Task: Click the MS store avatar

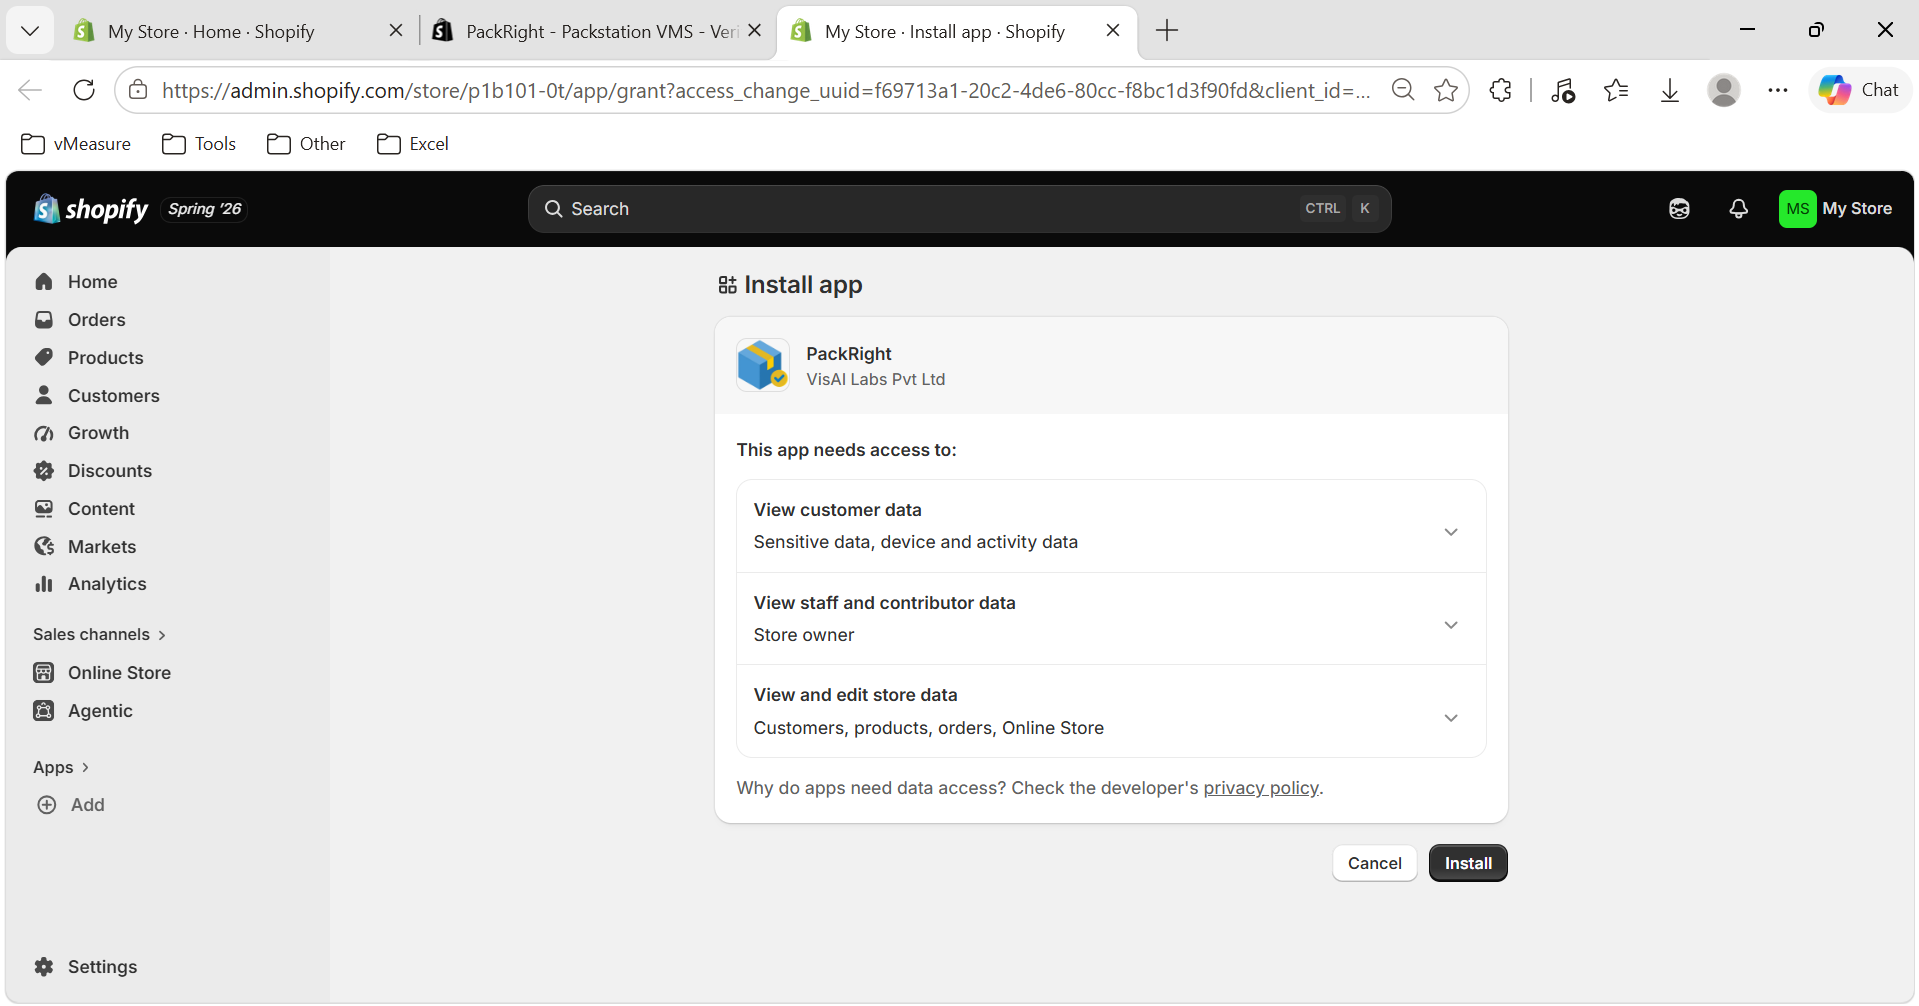Action: pyautogui.click(x=1797, y=209)
